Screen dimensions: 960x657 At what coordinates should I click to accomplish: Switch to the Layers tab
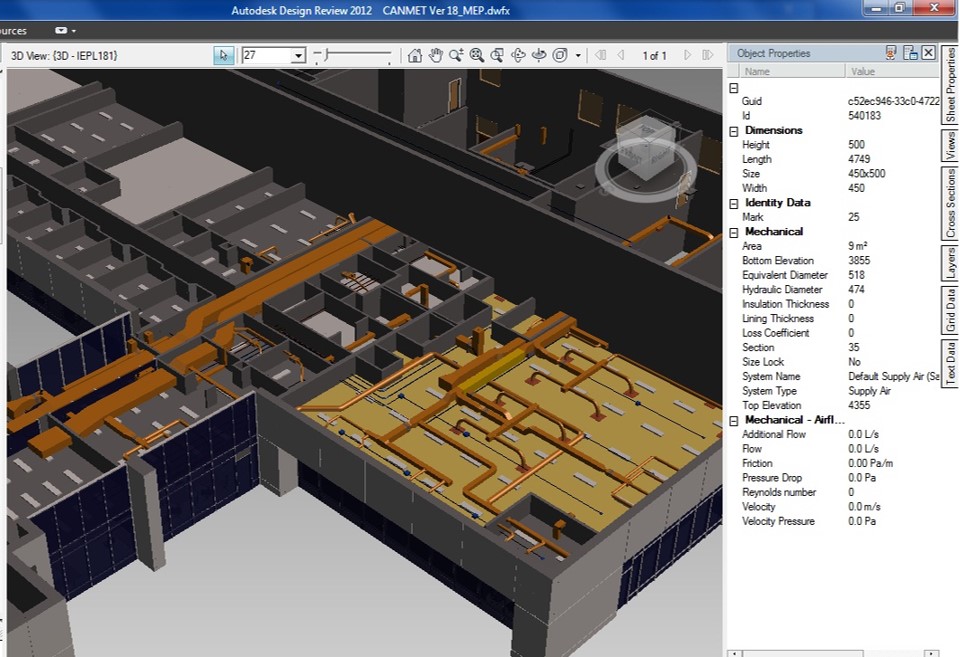tap(949, 263)
